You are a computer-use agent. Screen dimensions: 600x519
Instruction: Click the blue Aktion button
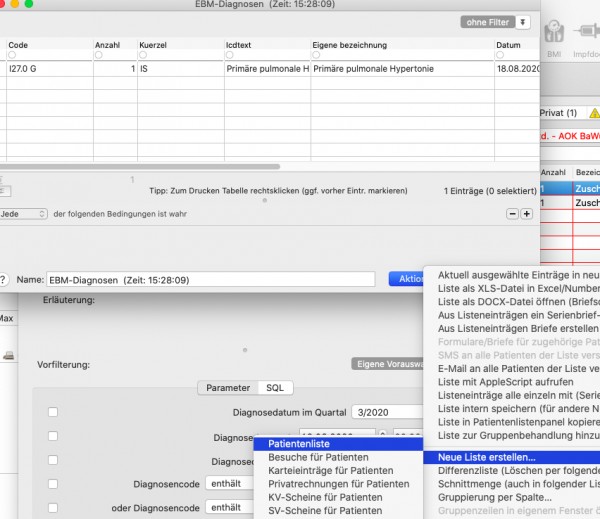pos(407,279)
